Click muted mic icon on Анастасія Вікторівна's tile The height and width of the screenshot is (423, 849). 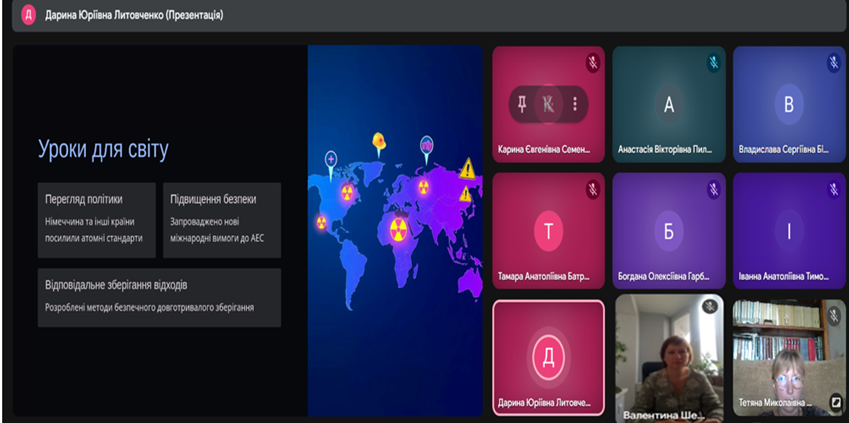coord(713,62)
